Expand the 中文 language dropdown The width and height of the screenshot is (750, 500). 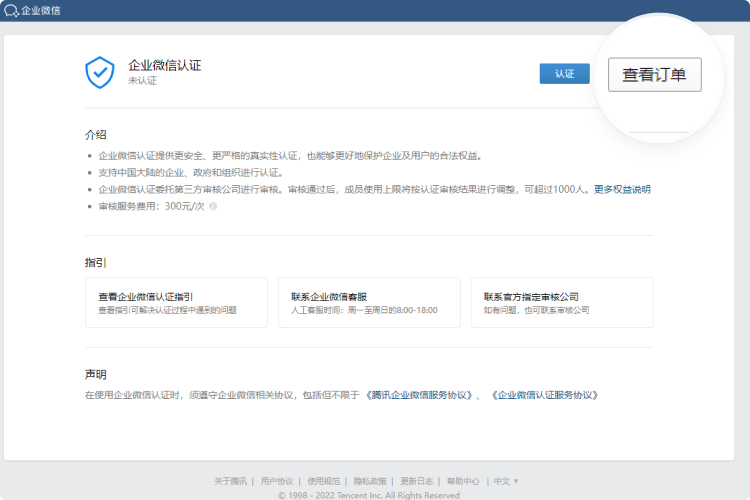506,481
